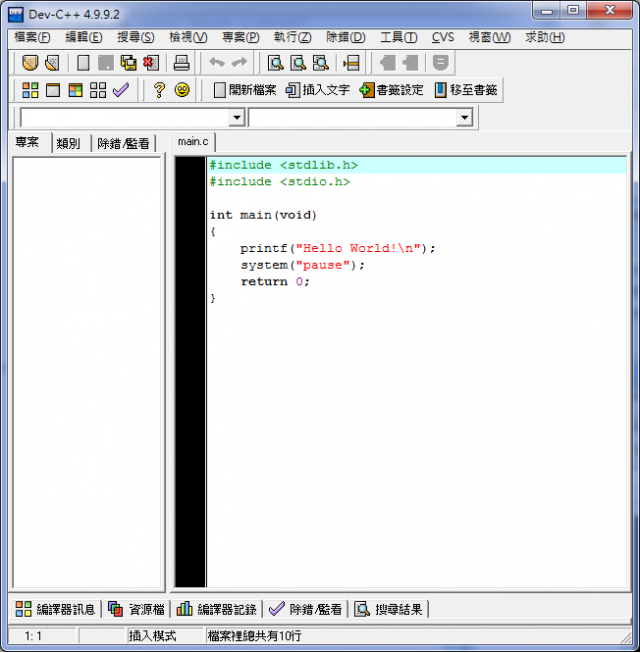Click the Rebuild All icon
The image size is (640, 653).
(98, 90)
